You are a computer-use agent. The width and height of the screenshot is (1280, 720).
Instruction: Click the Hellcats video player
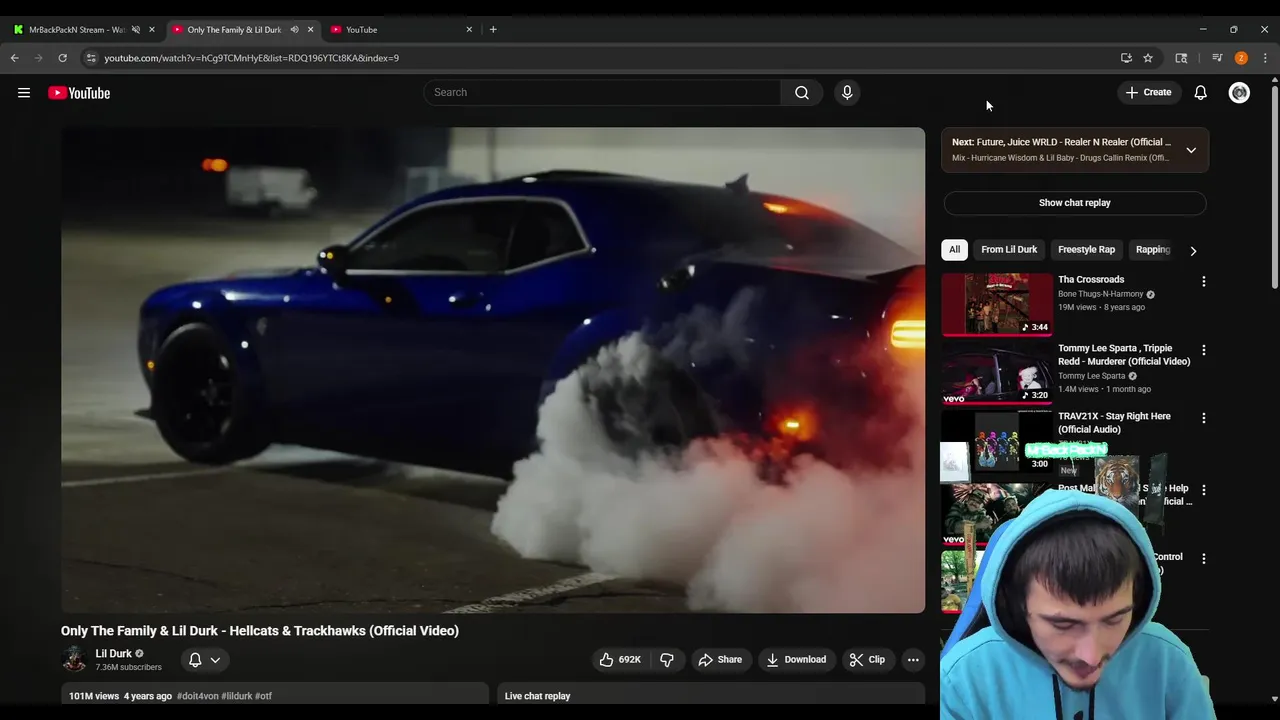pos(493,370)
